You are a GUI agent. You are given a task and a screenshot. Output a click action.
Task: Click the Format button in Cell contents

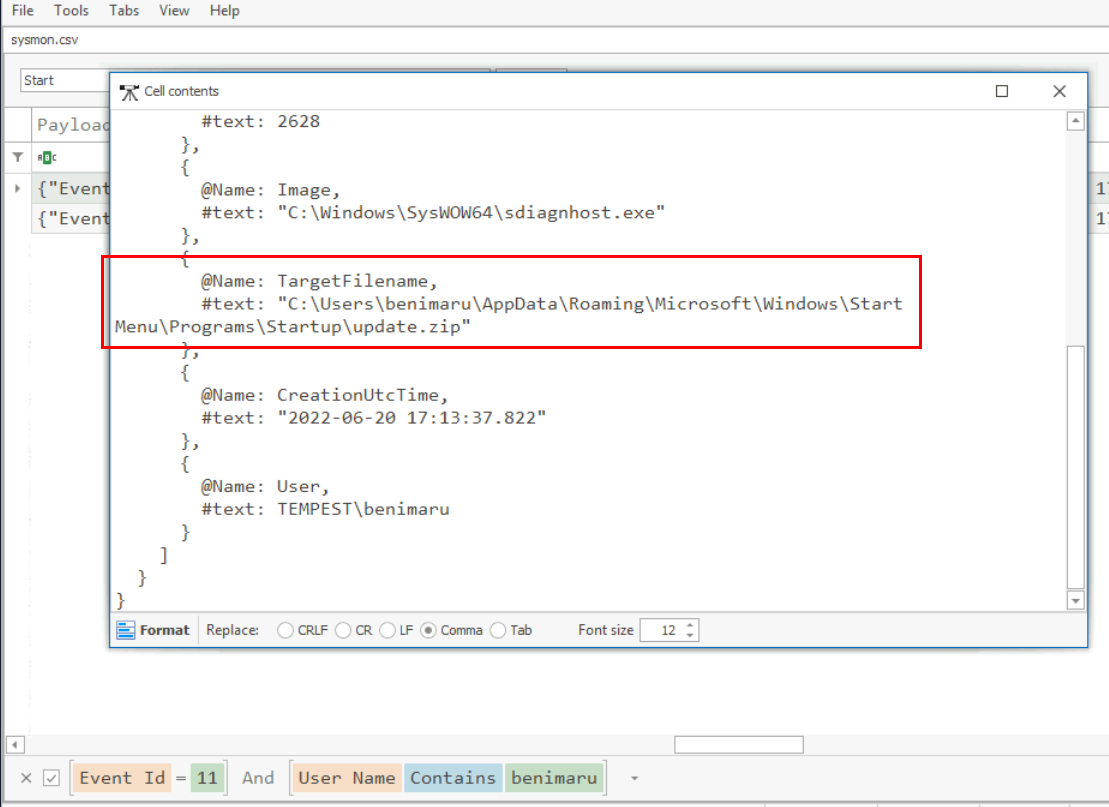pos(154,630)
